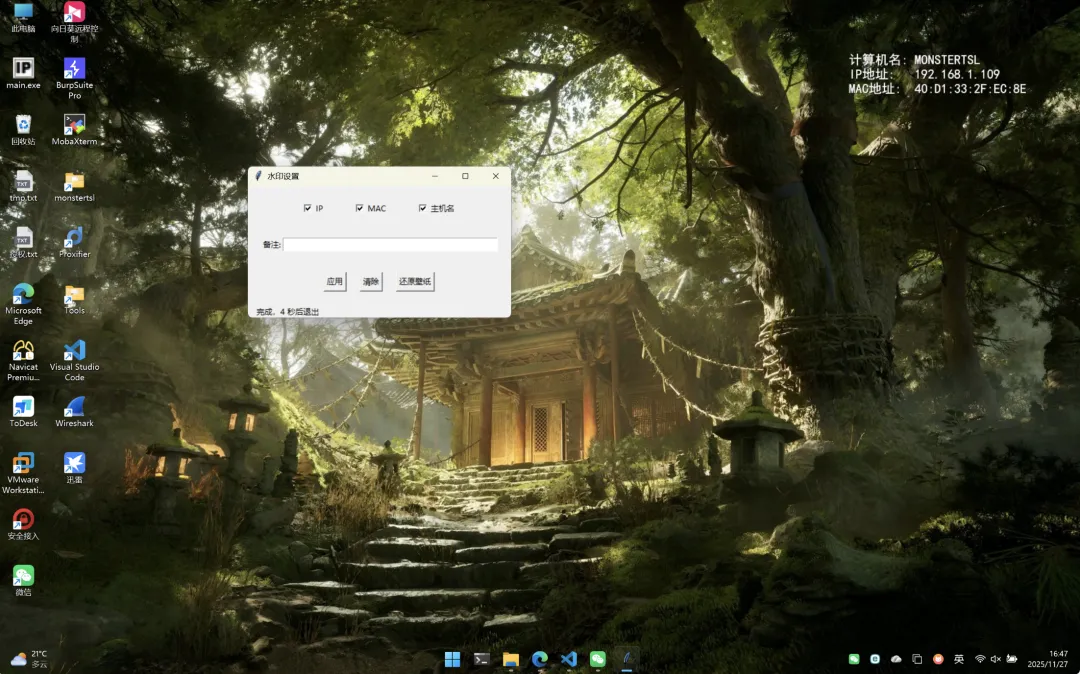Click the cloud tray icon

click(x=896, y=659)
